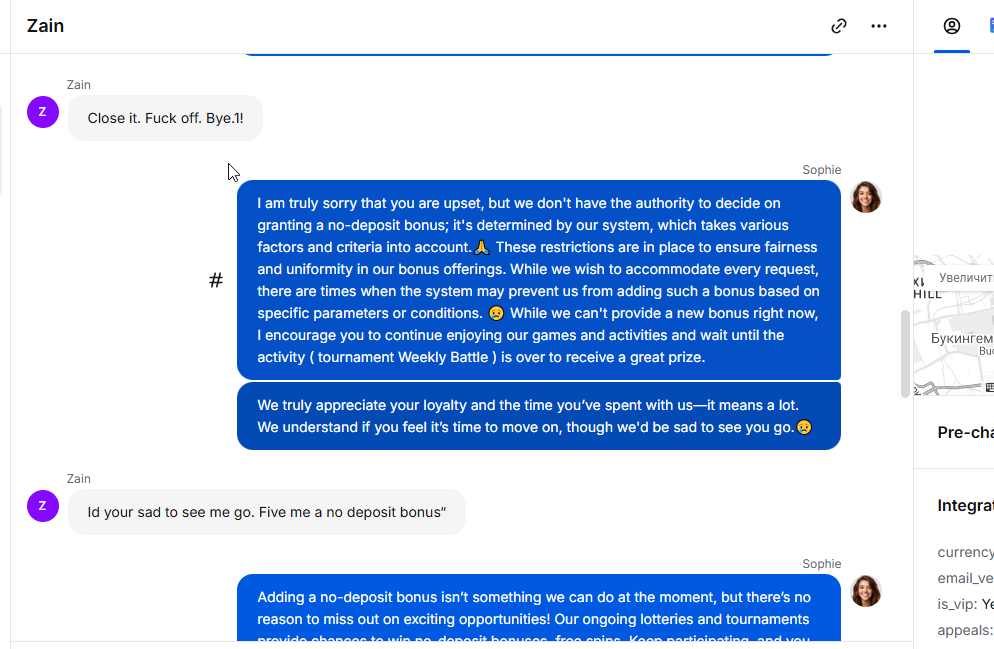The image size is (994, 649).
Task: Select the customer profile details tab
Action: pyautogui.click(x=951, y=26)
